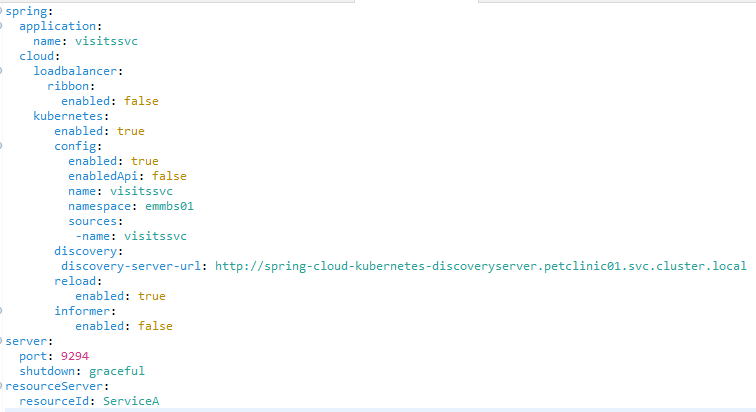Click the 'name' key under application

[47, 41]
